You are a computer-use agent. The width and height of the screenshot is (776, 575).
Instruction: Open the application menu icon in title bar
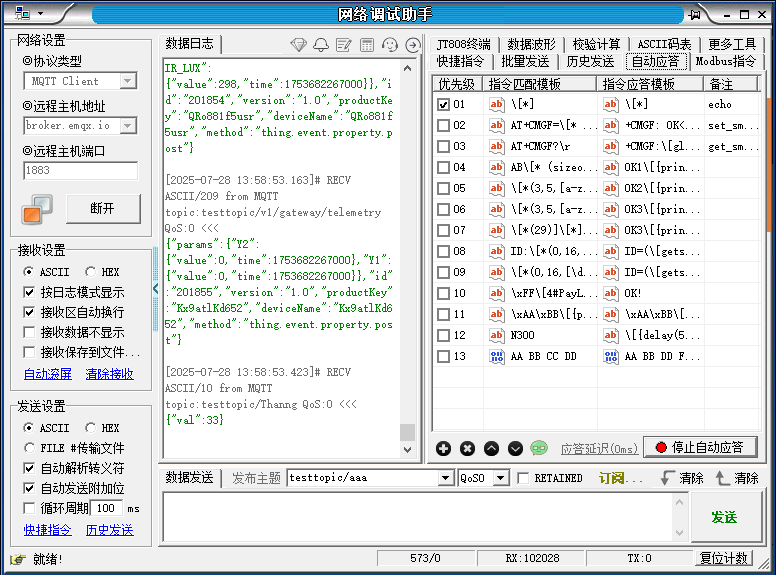coord(23,13)
